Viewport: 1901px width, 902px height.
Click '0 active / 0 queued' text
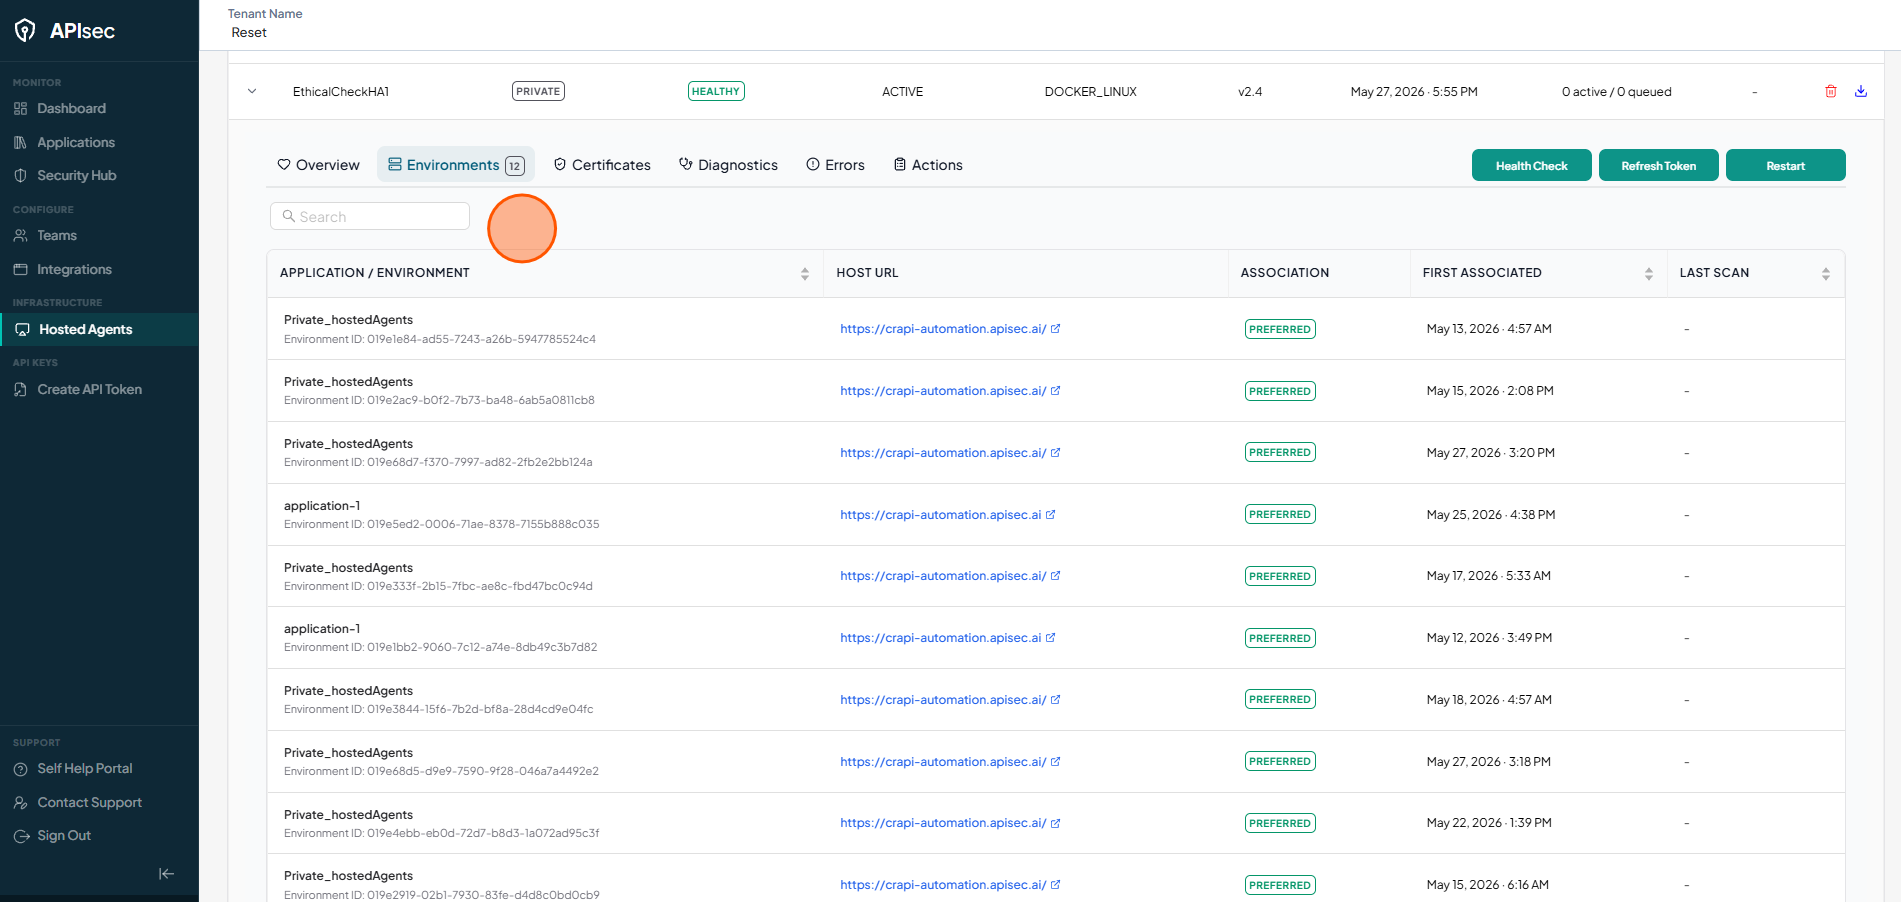(x=1616, y=91)
